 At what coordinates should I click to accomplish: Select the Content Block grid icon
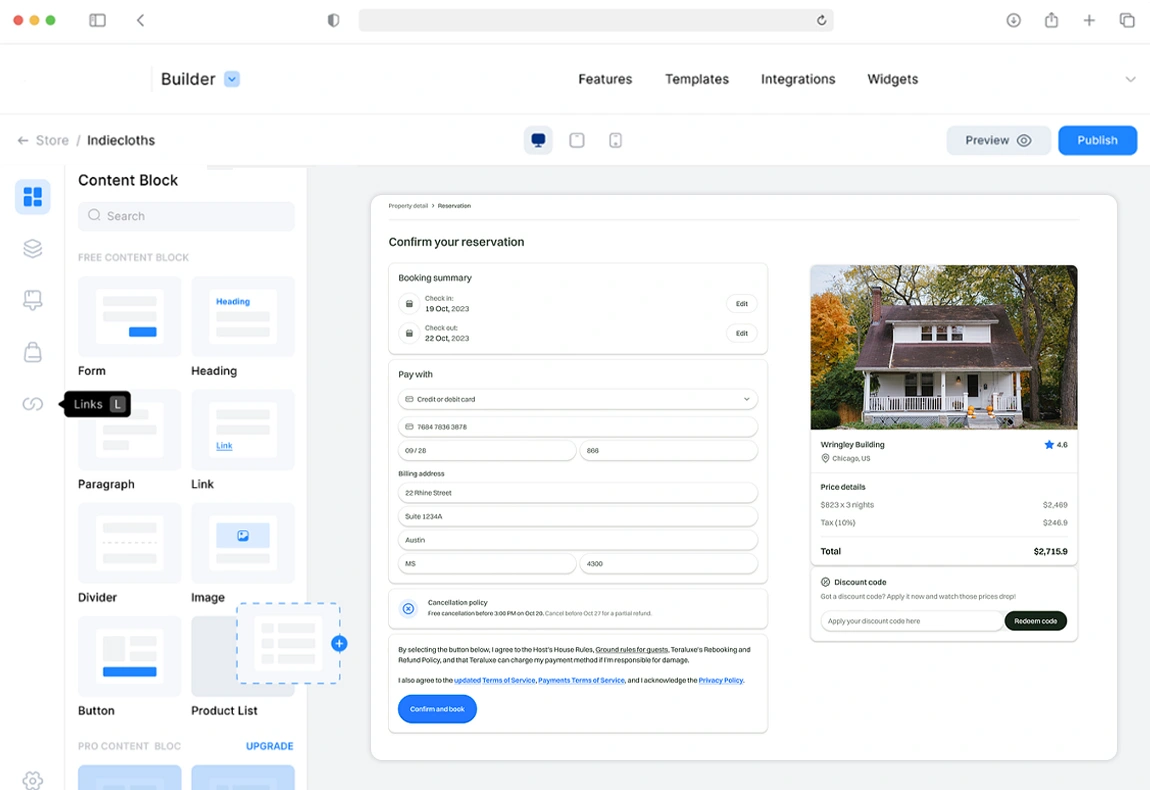tap(33, 197)
